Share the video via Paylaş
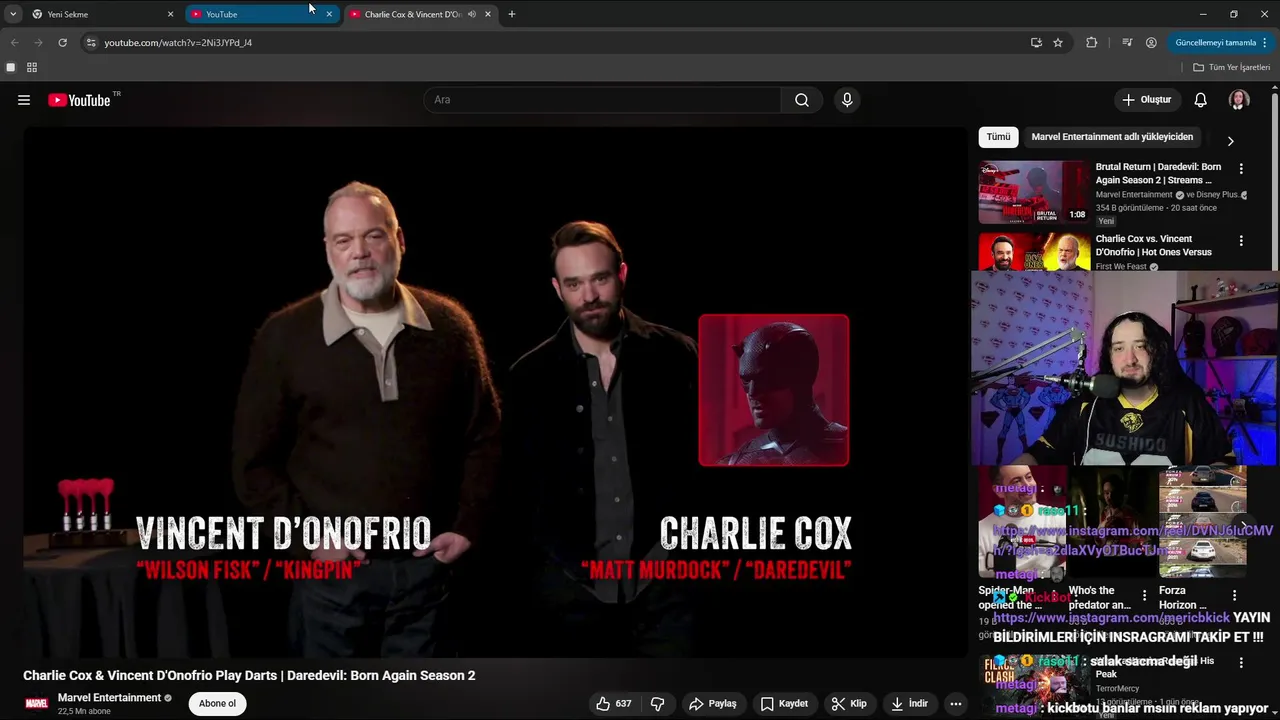Image resolution: width=1280 pixels, height=720 pixels. tap(713, 704)
